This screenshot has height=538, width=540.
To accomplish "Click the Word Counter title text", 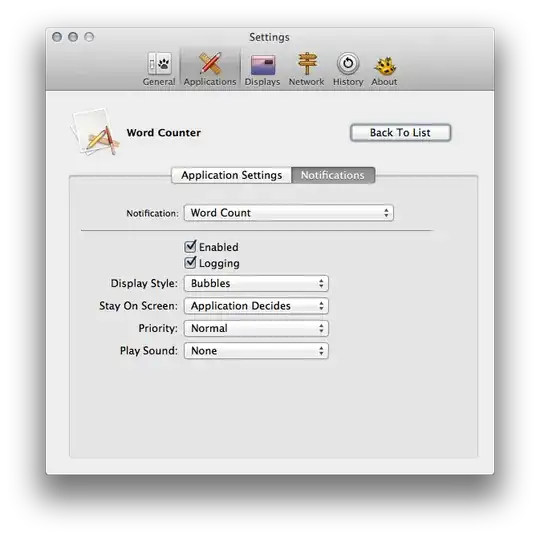I will click(x=164, y=133).
